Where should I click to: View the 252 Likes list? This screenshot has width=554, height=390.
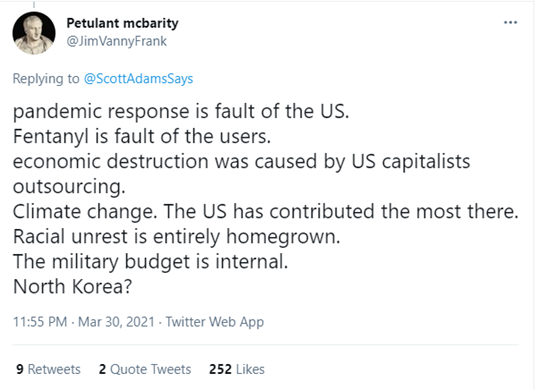[x=237, y=369]
